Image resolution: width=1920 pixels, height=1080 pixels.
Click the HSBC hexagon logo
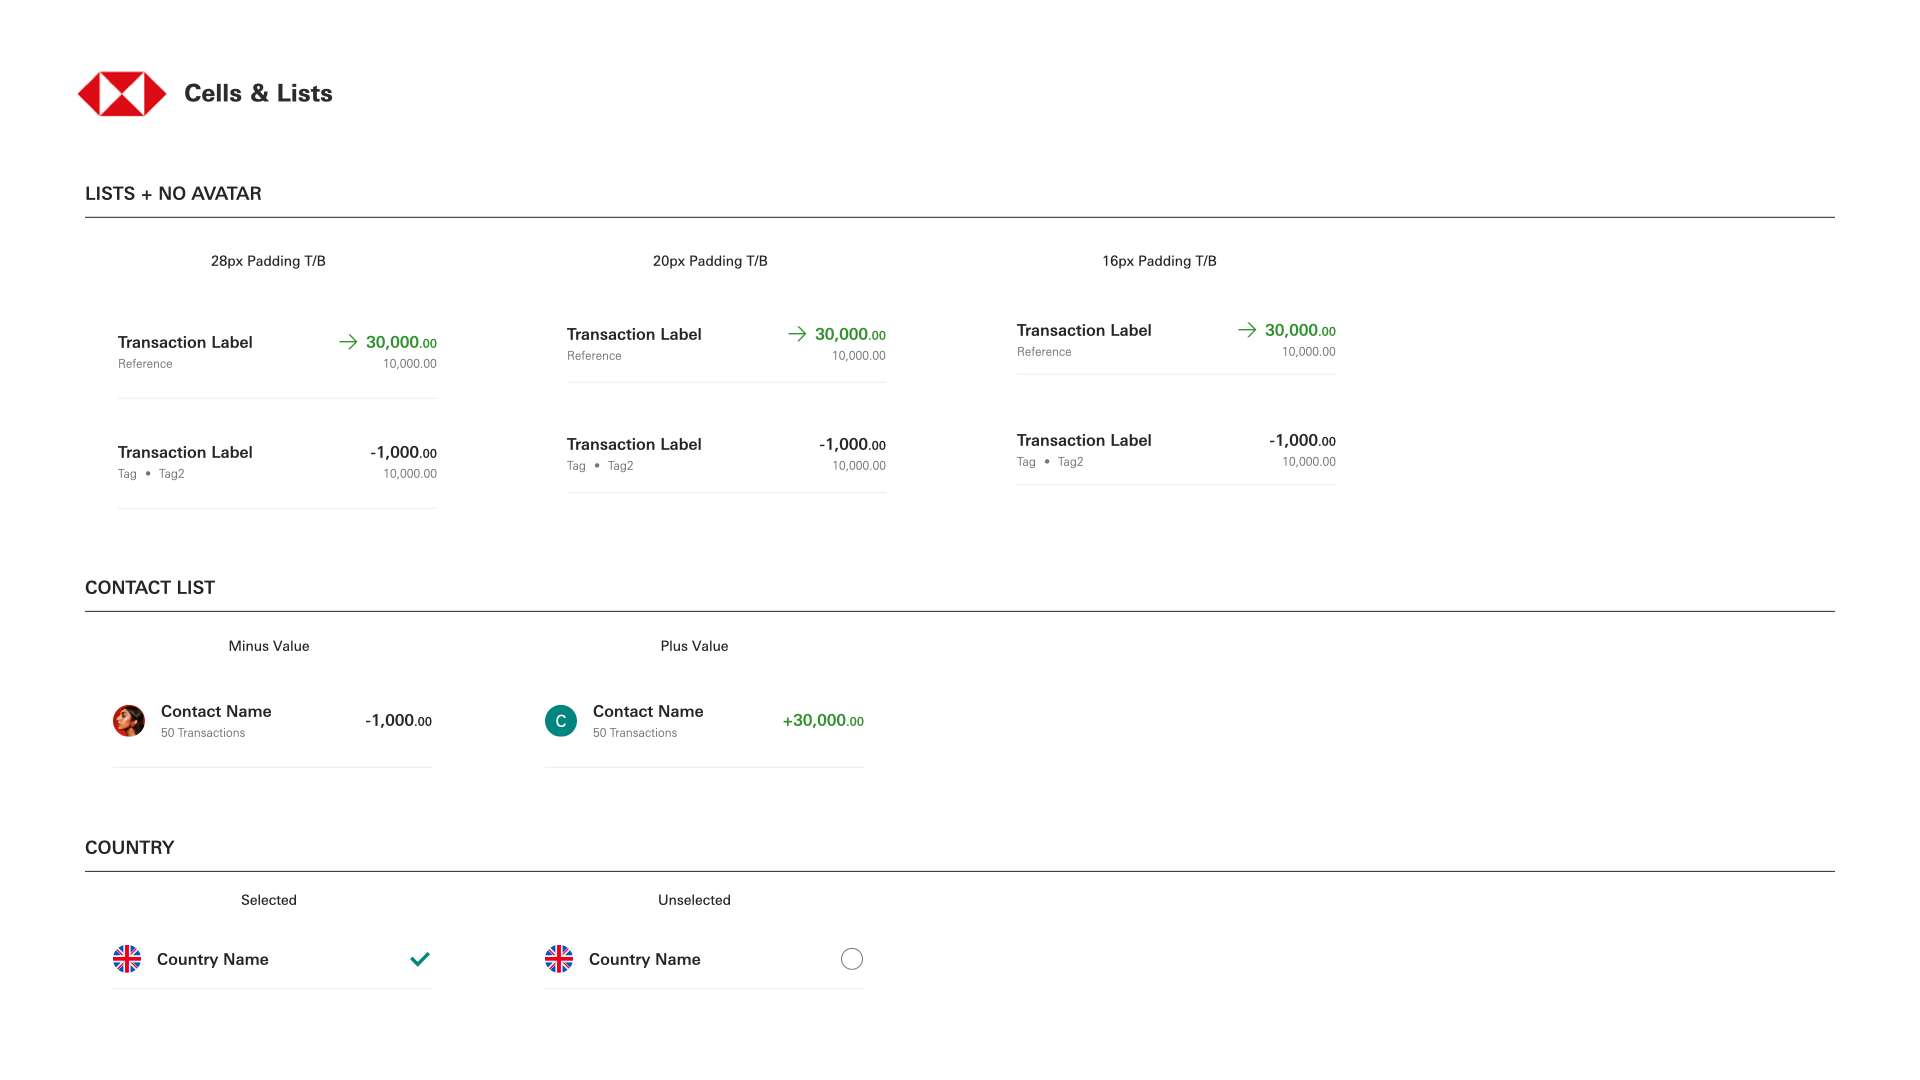[x=122, y=94]
